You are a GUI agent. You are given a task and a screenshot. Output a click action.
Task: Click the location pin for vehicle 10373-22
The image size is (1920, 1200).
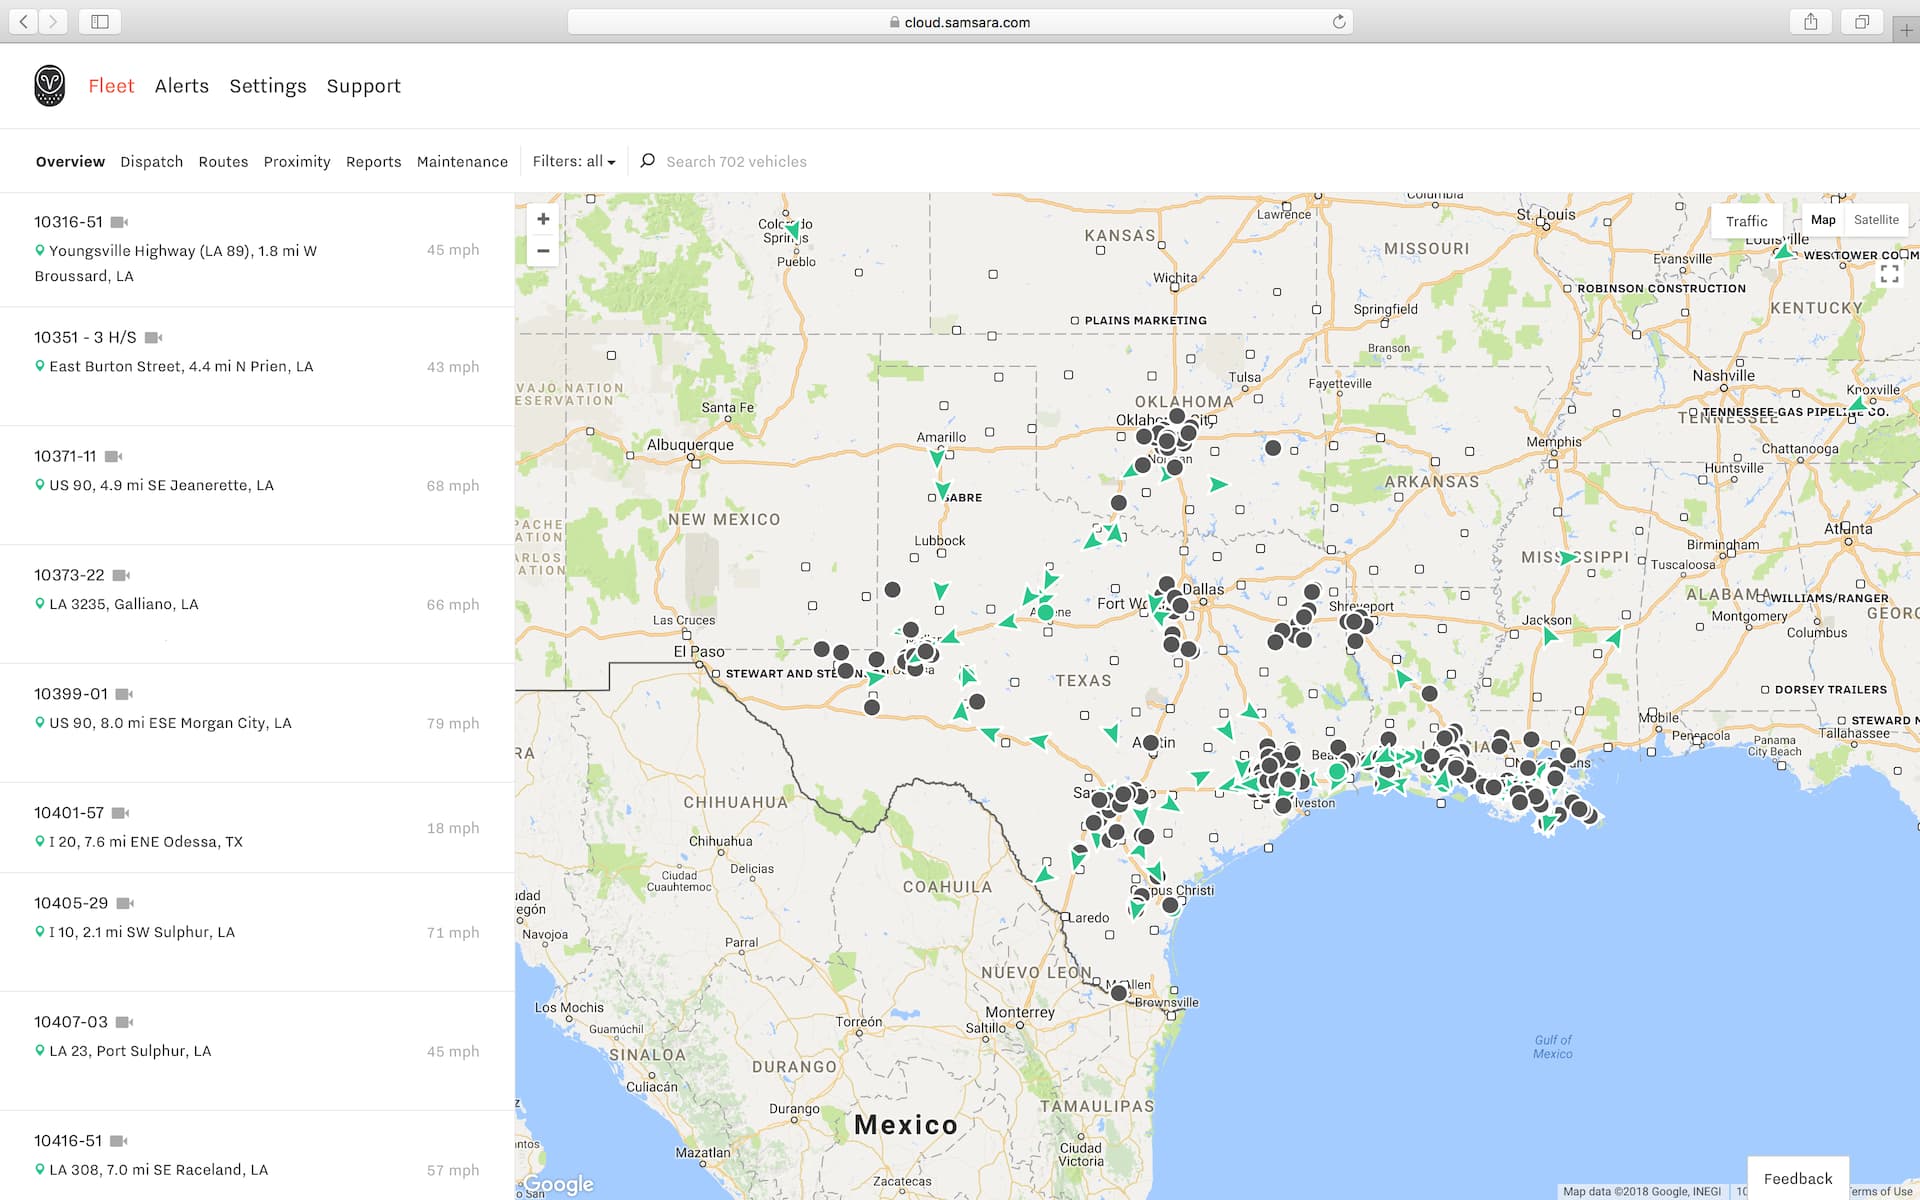pyautogui.click(x=39, y=604)
